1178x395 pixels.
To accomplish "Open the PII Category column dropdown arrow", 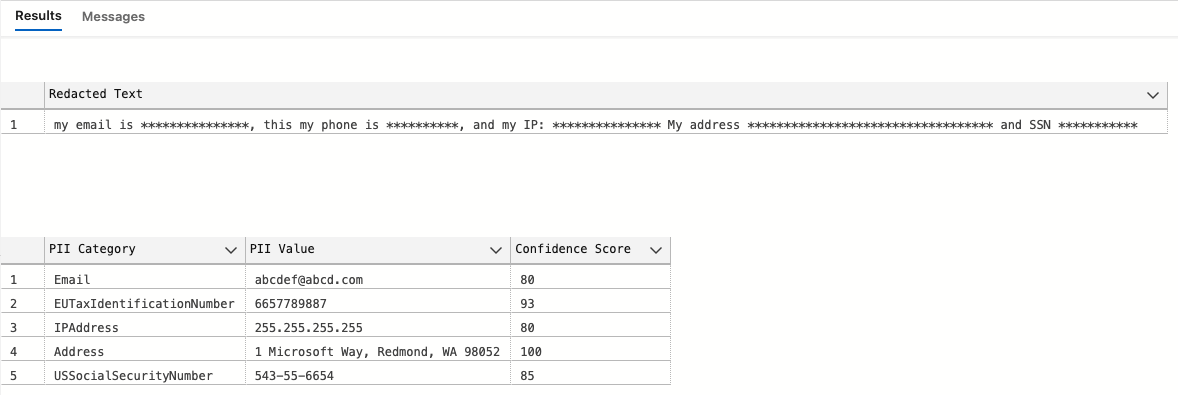I will [231, 250].
